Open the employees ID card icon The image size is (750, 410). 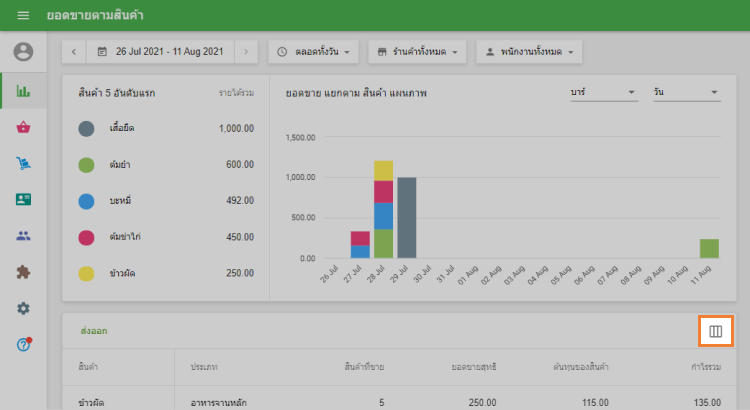coord(23,199)
